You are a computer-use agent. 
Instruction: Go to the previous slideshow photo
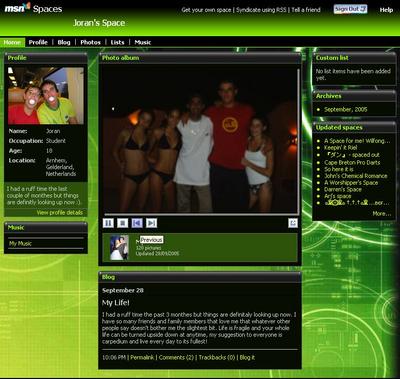tap(137, 223)
